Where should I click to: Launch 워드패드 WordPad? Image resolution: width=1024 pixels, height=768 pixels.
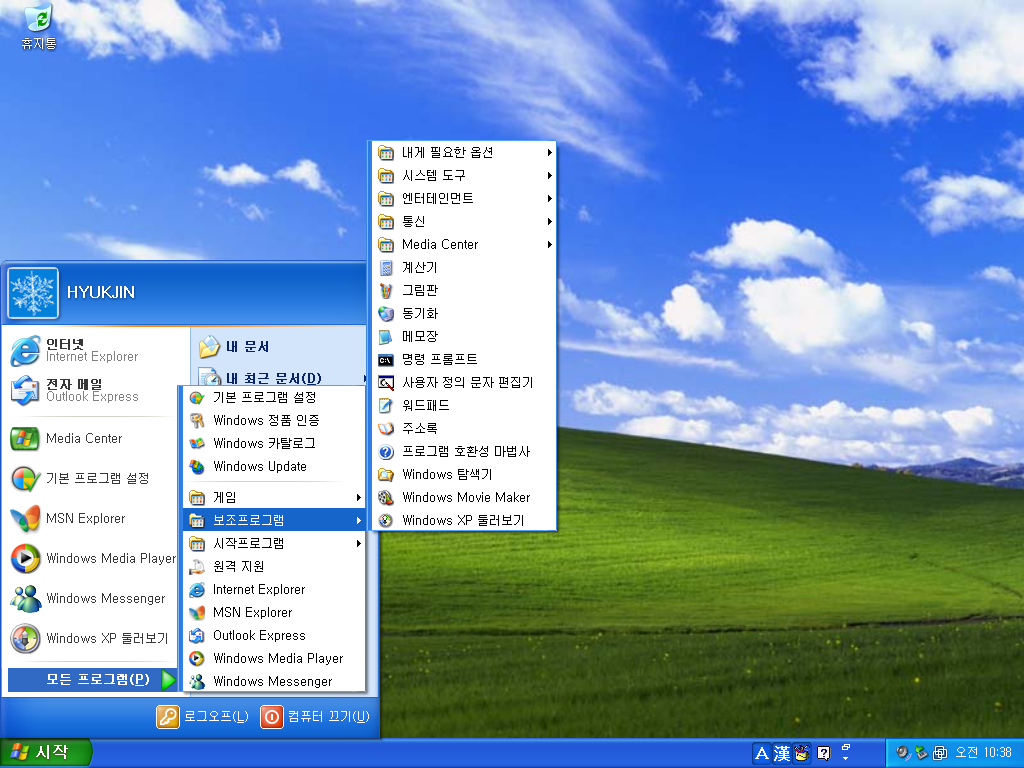(x=464, y=406)
